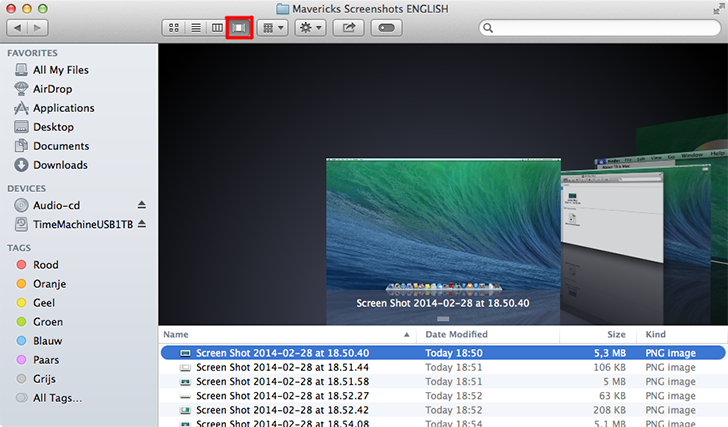728x427 pixels.
Task: Focus the Finder search field
Action: click(599, 28)
